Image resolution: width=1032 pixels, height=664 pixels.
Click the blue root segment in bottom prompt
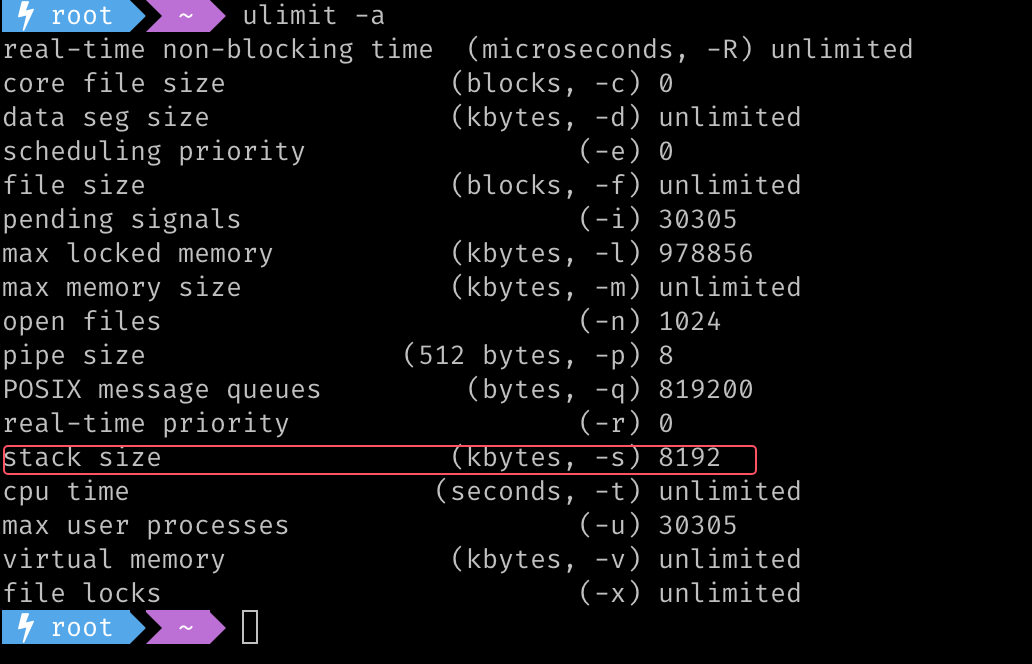(x=74, y=627)
